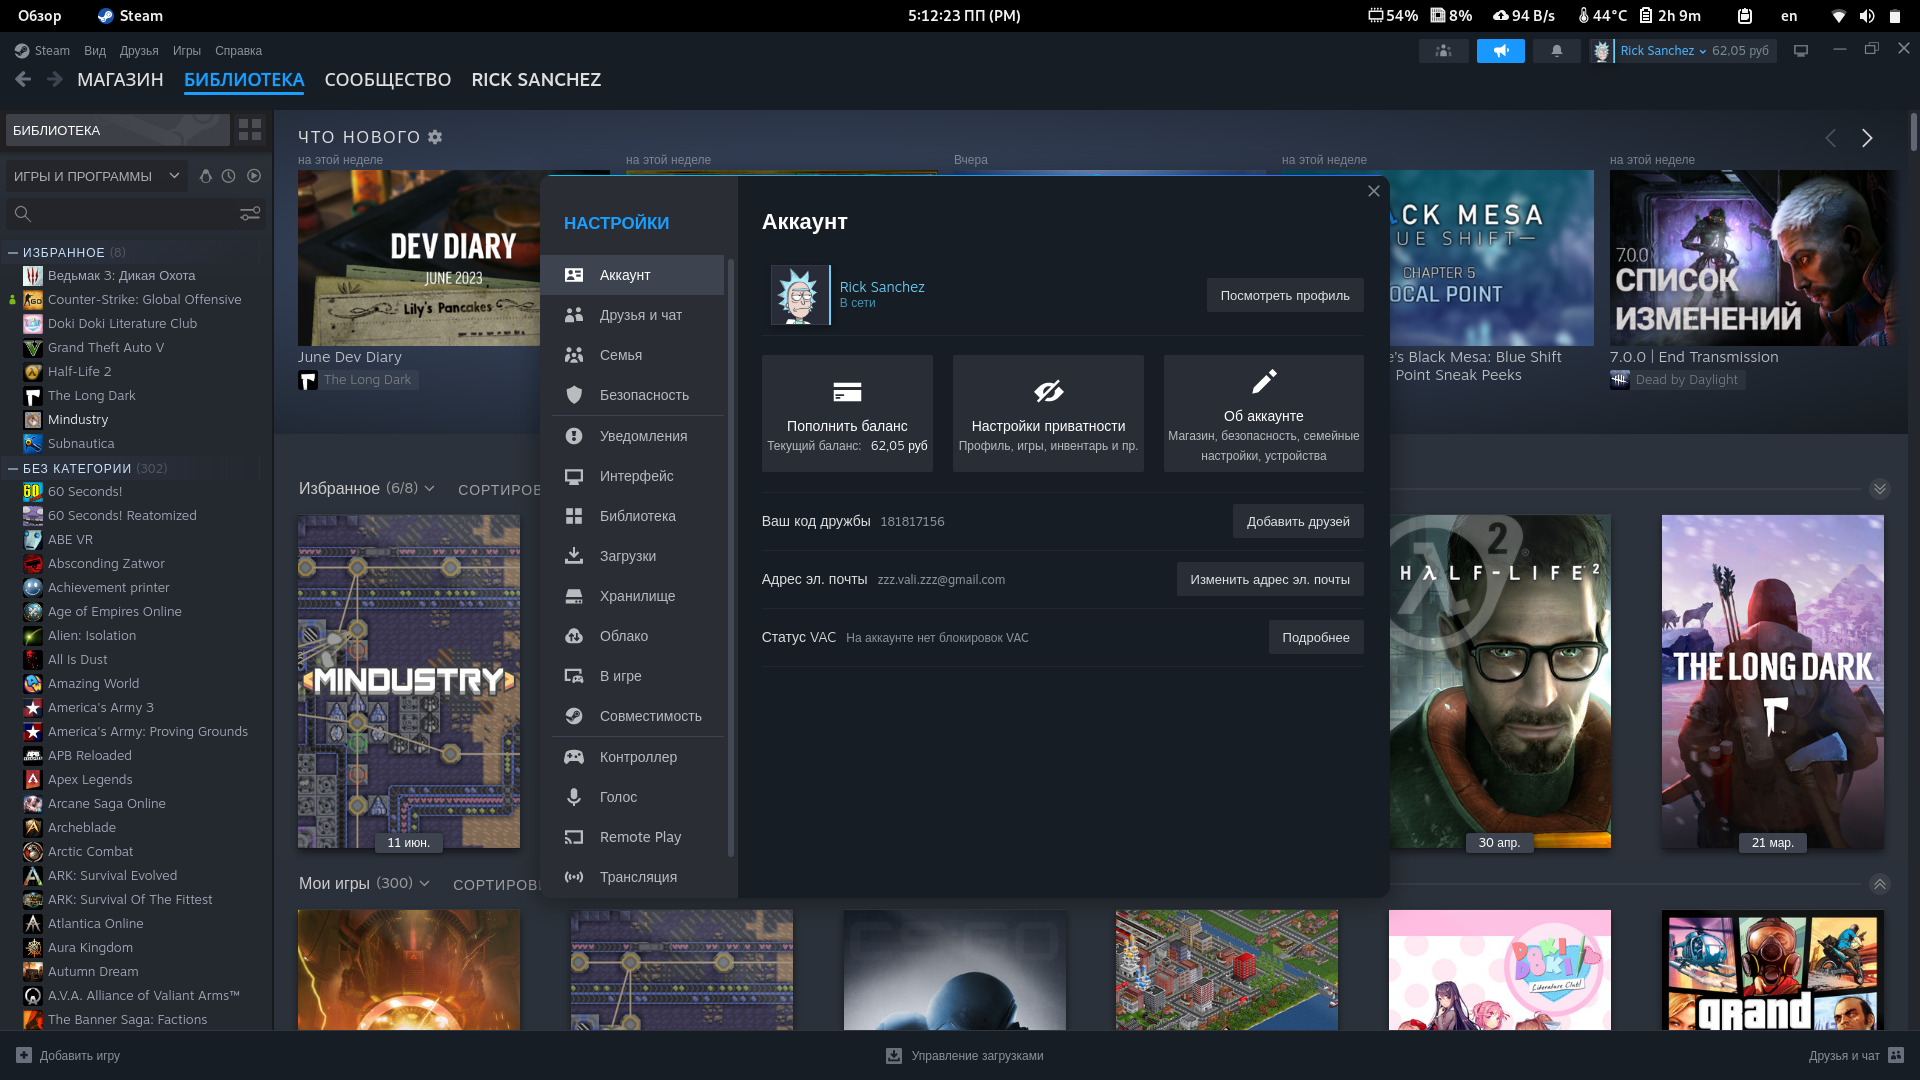Screen dimensions: 1920x1080
Task: Select Subnautica in the library list
Action: [81, 444]
